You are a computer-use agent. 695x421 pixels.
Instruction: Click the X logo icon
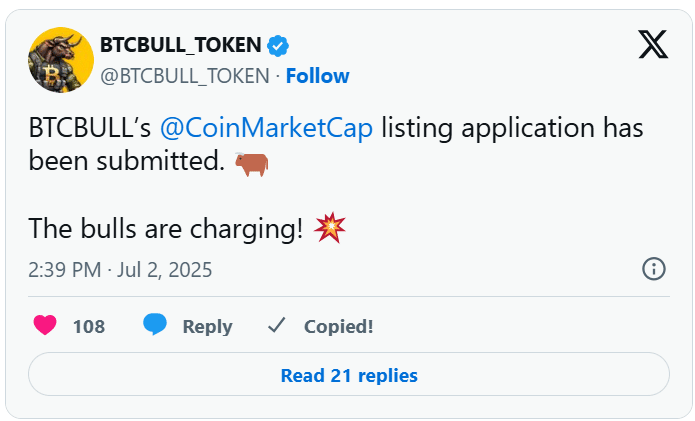(x=653, y=44)
